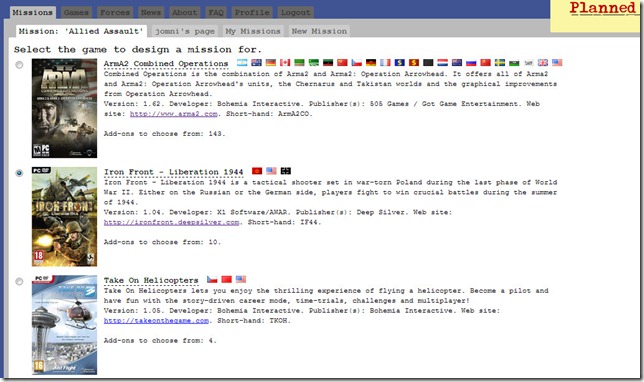Click 'Select the game to design a mission for.' heading
644x382 pixels.
click(x=138, y=50)
